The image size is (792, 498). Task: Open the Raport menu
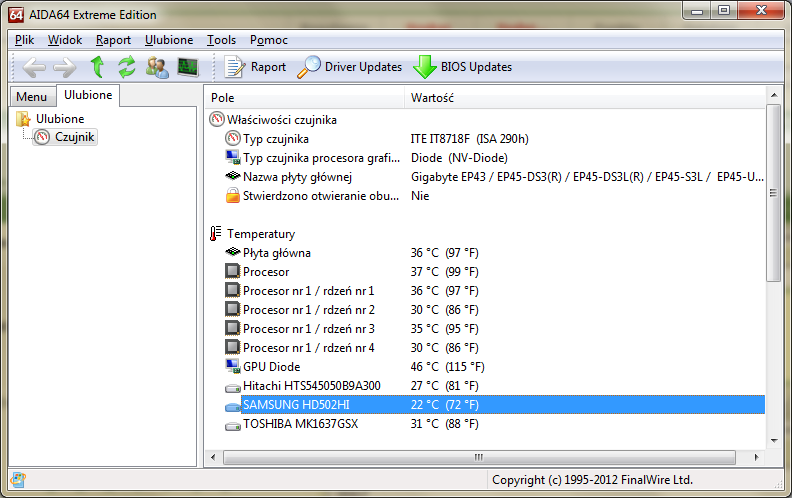[x=113, y=40]
